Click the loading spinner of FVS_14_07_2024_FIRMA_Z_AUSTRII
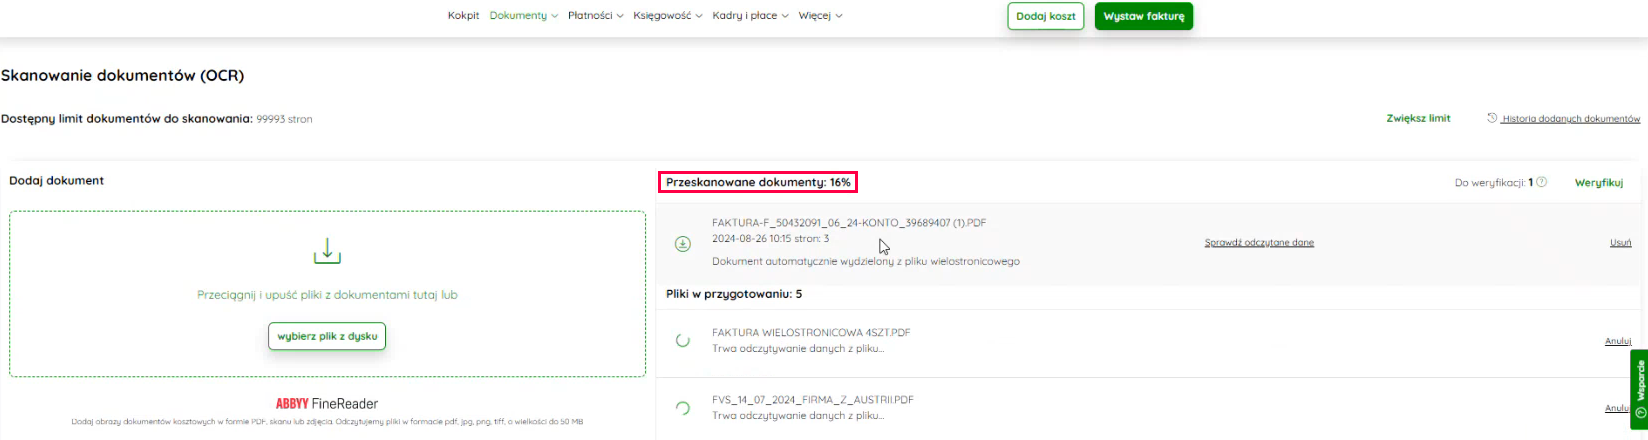Image resolution: width=1648 pixels, height=440 pixels. [683, 407]
